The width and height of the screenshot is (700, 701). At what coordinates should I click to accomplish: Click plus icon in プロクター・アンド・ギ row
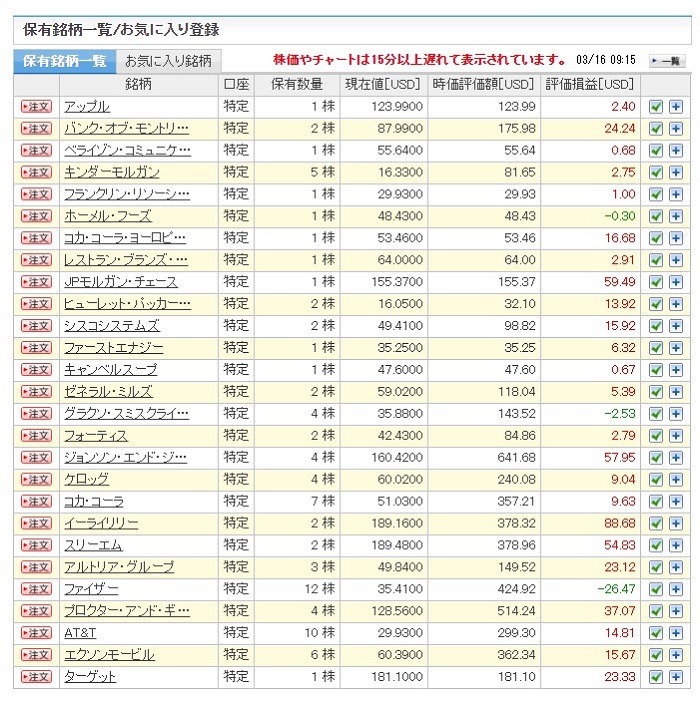coord(676,611)
